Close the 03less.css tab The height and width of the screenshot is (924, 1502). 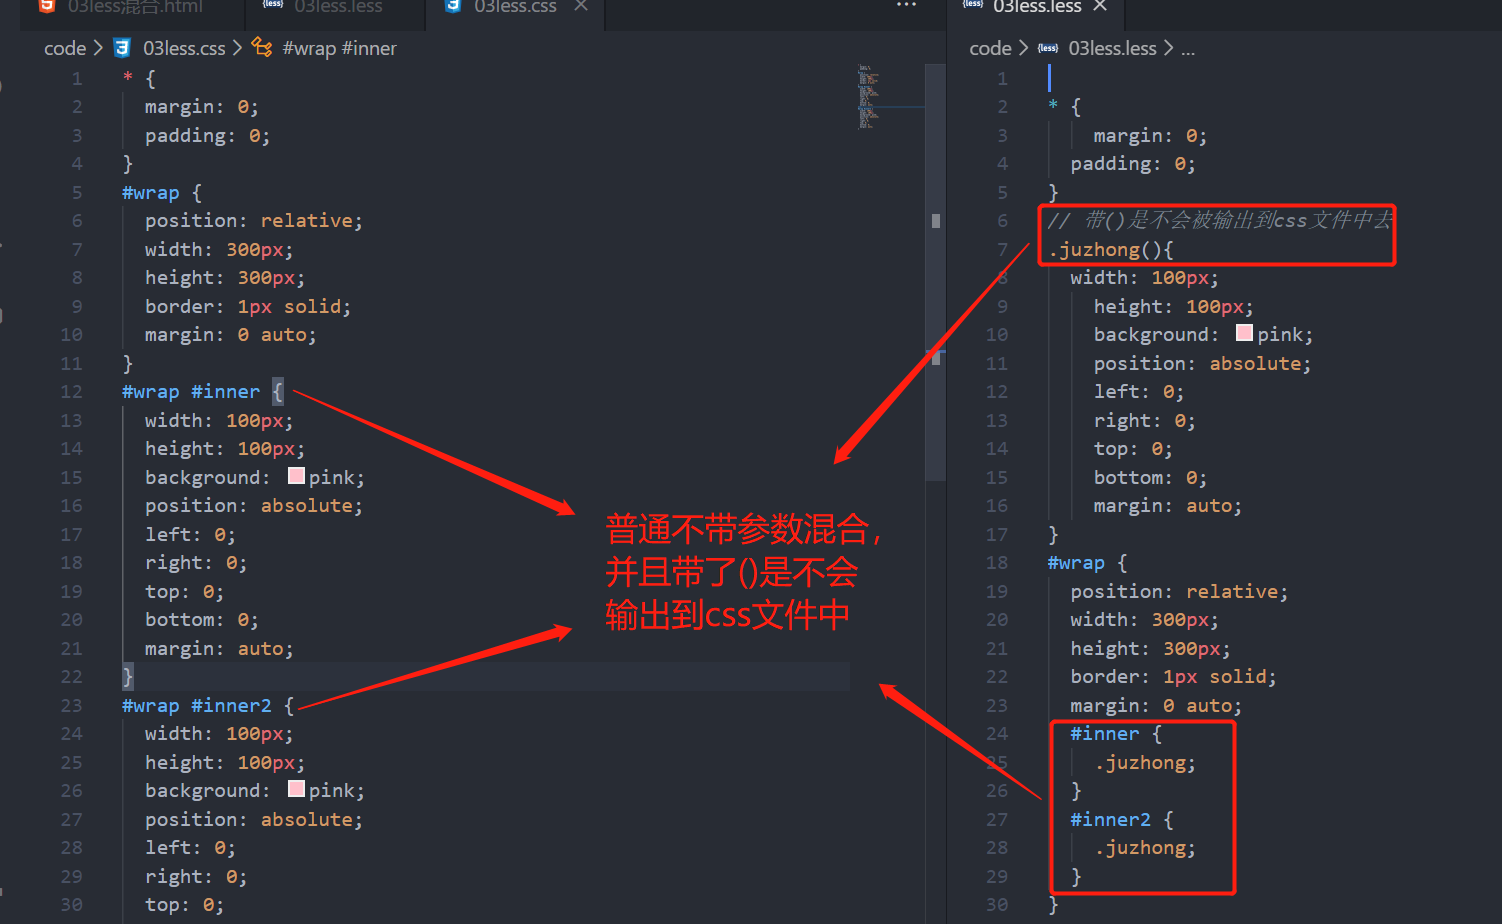pos(580,7)
